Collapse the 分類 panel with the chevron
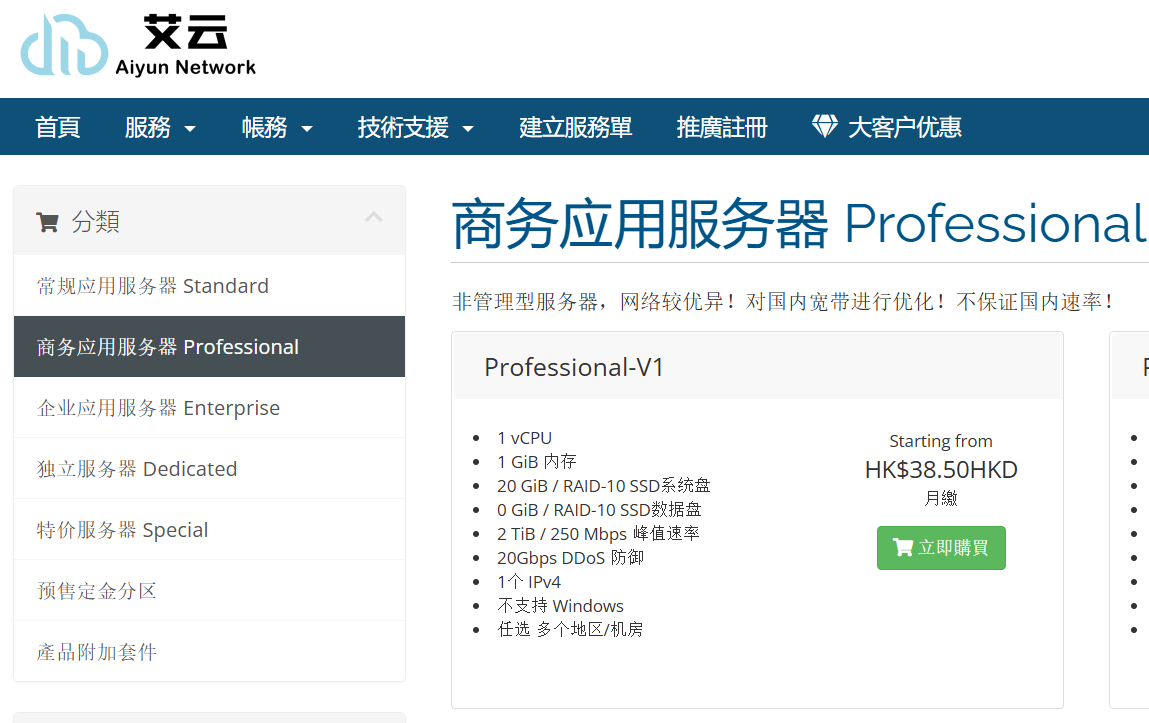The height and width of the screenshot is (723, 1149). [374, 217]
